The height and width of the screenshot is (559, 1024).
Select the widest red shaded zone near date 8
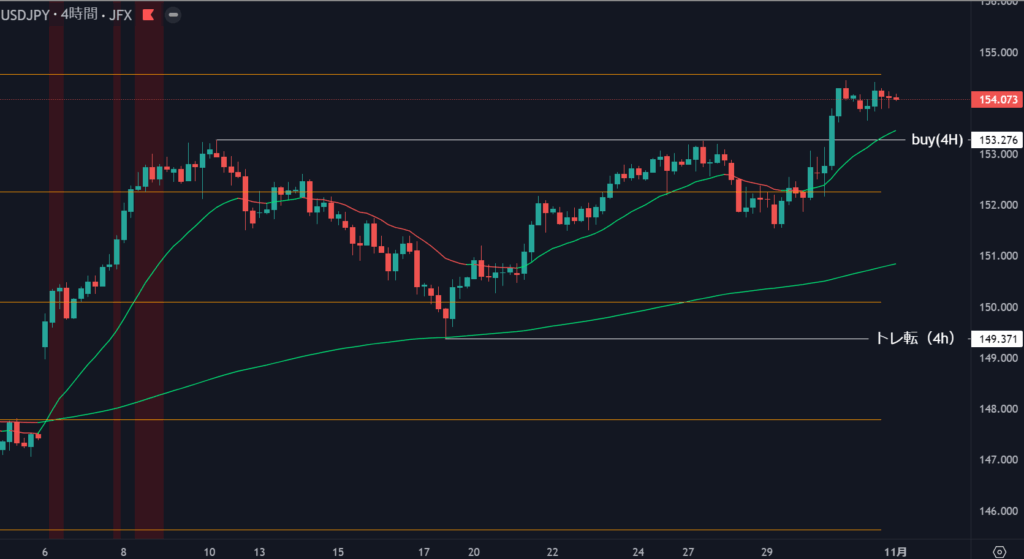coord(149,270)
